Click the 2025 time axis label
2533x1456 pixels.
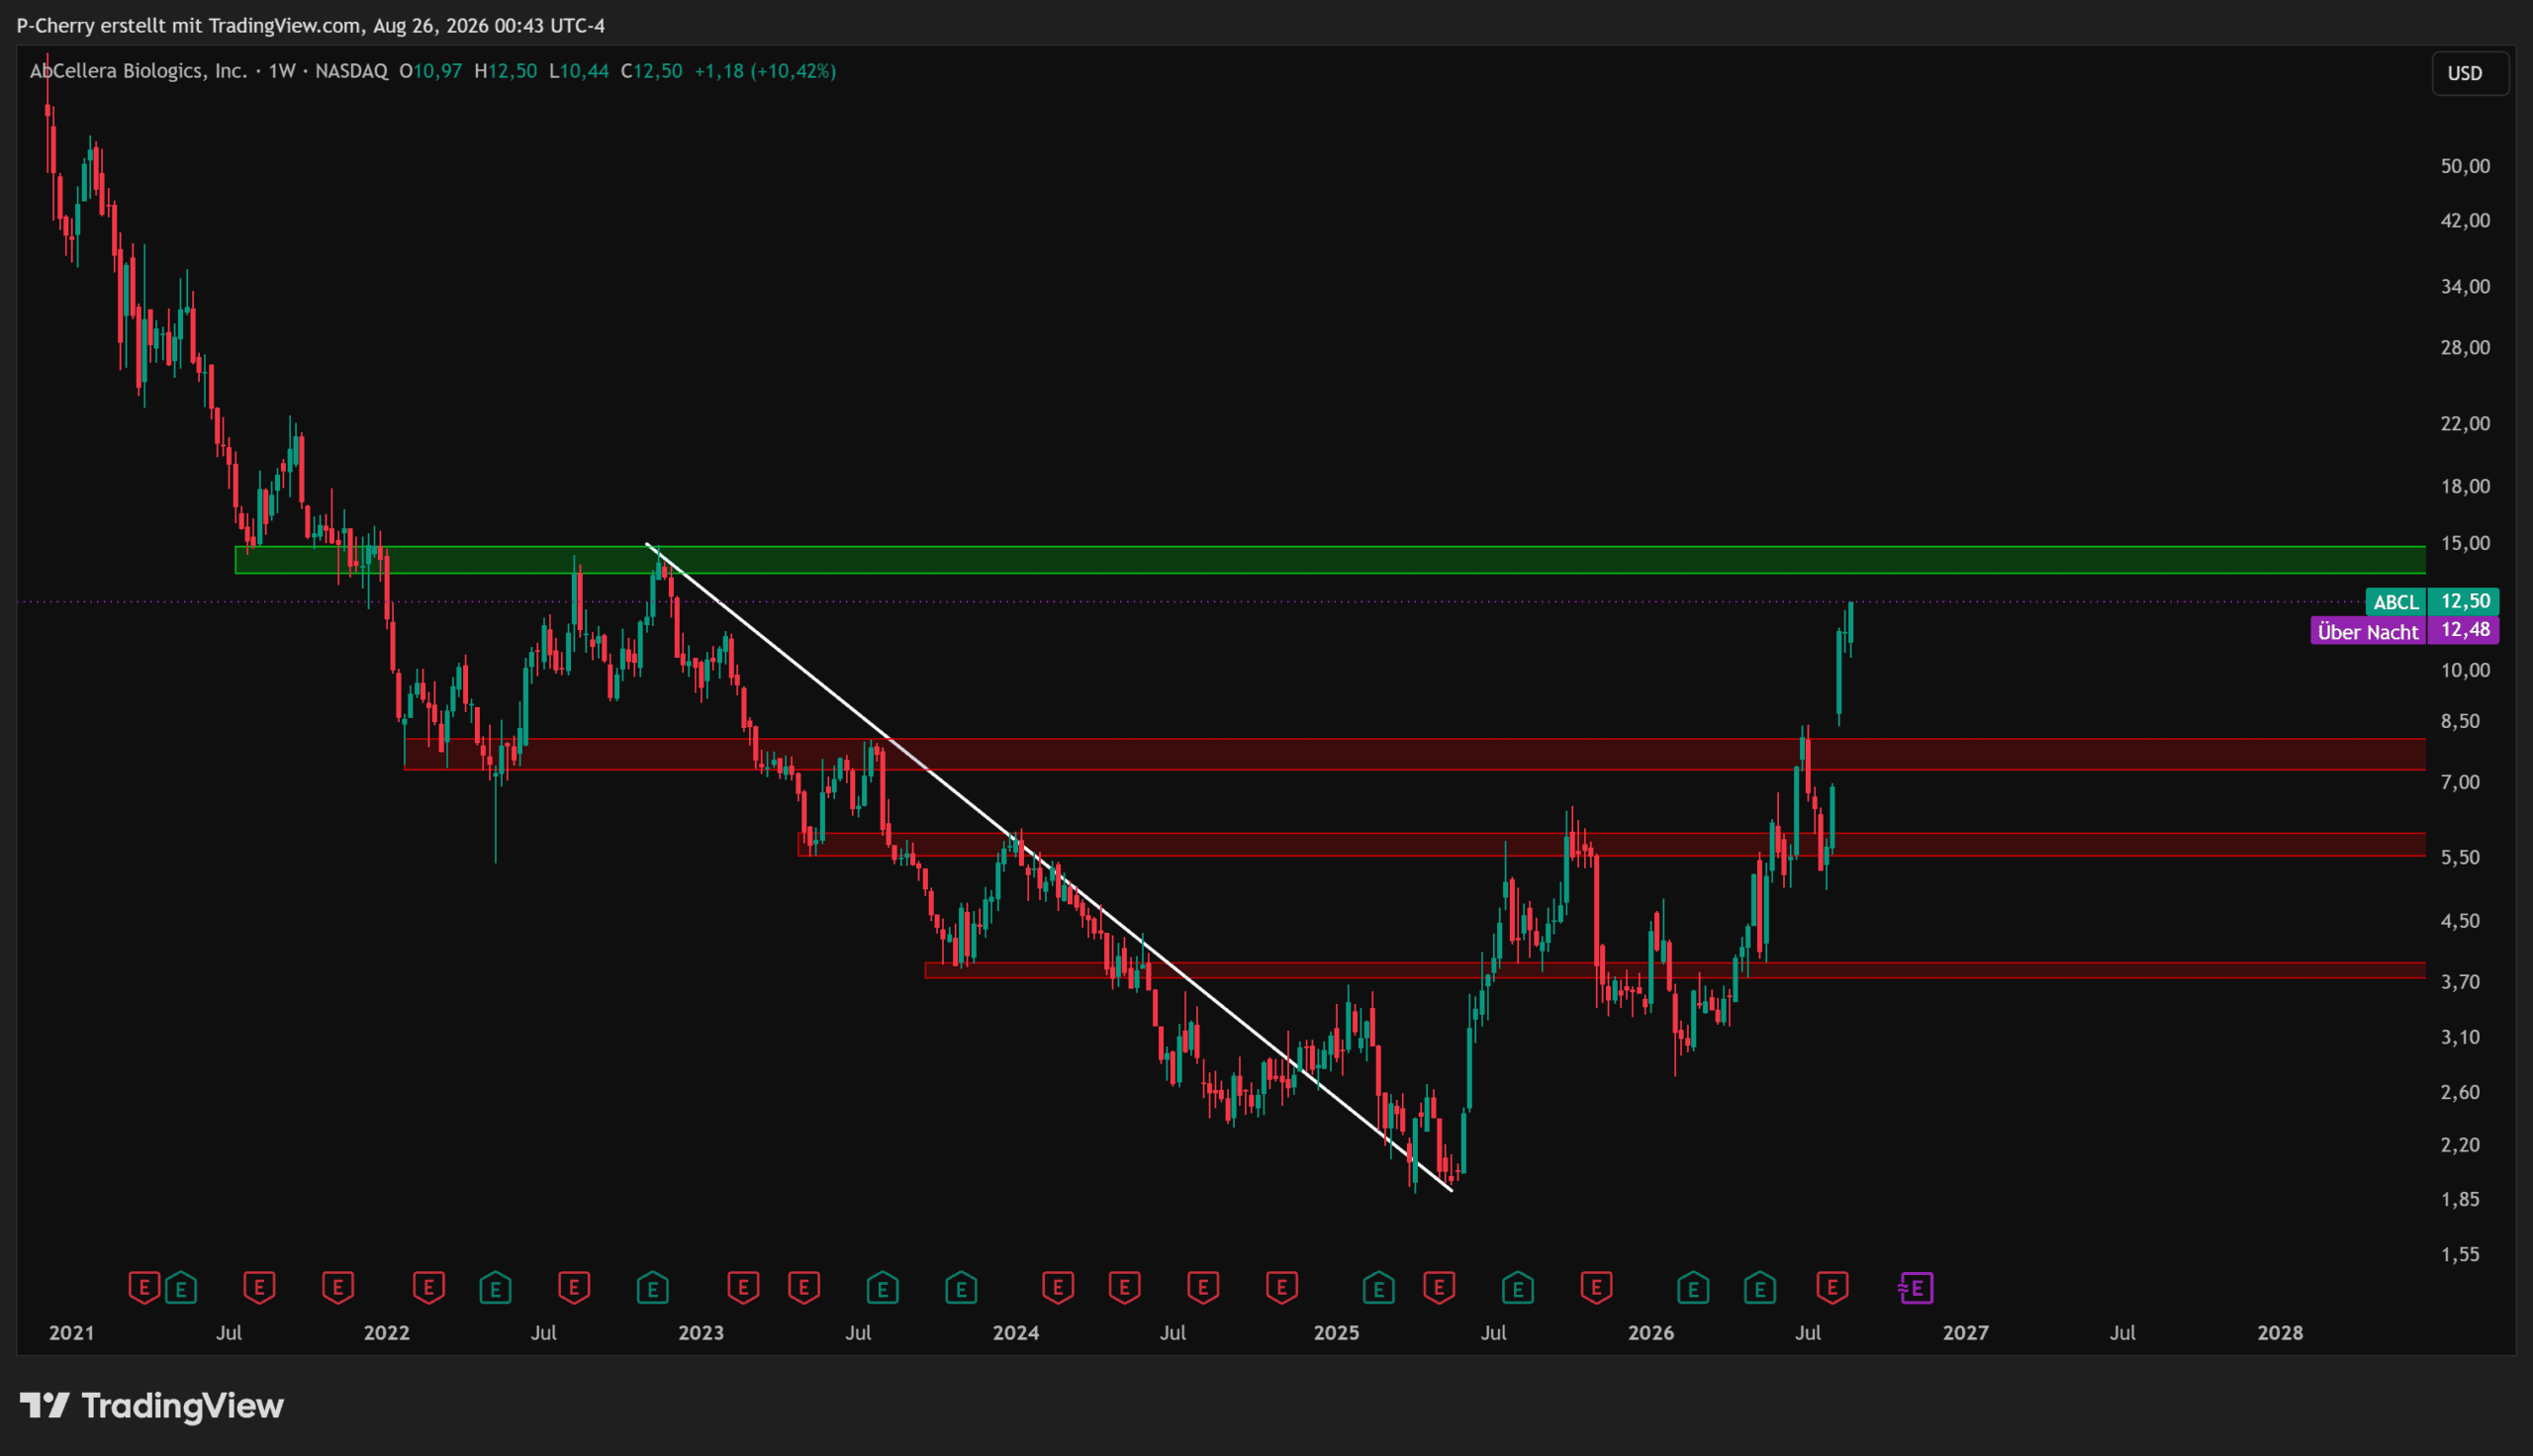[1337, 1333]
